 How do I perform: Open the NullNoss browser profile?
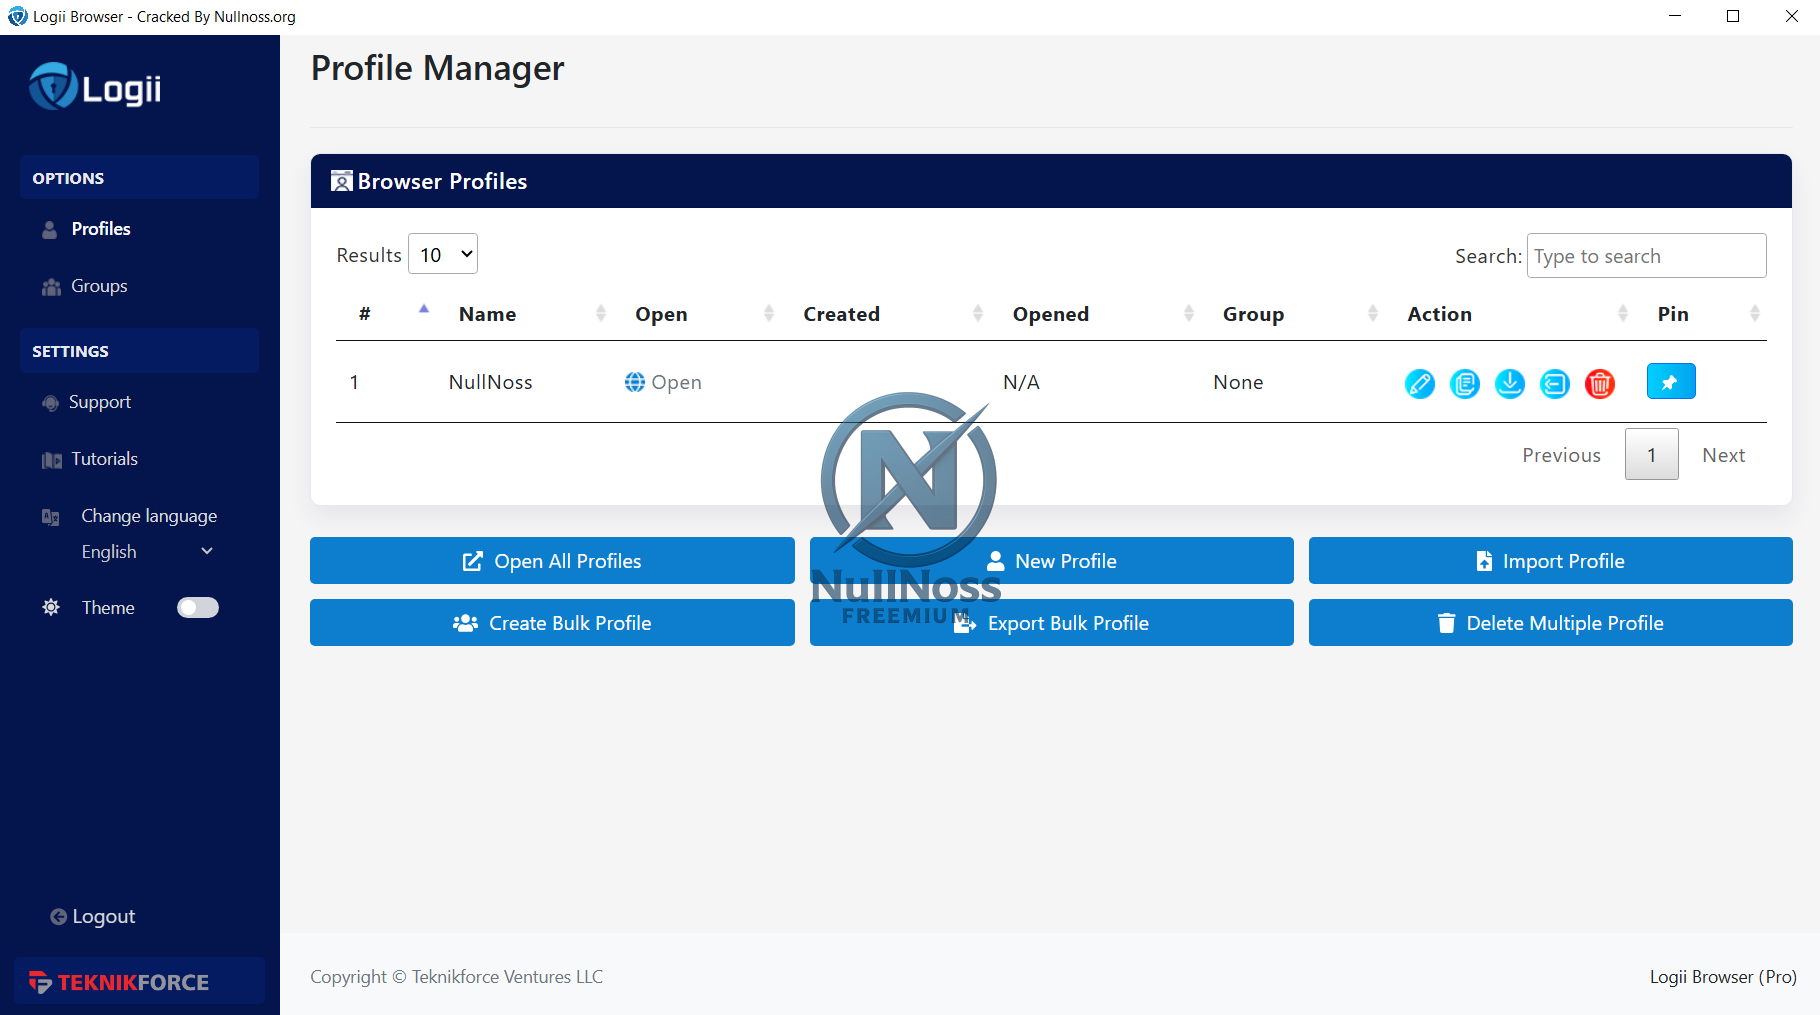point(663,382)
